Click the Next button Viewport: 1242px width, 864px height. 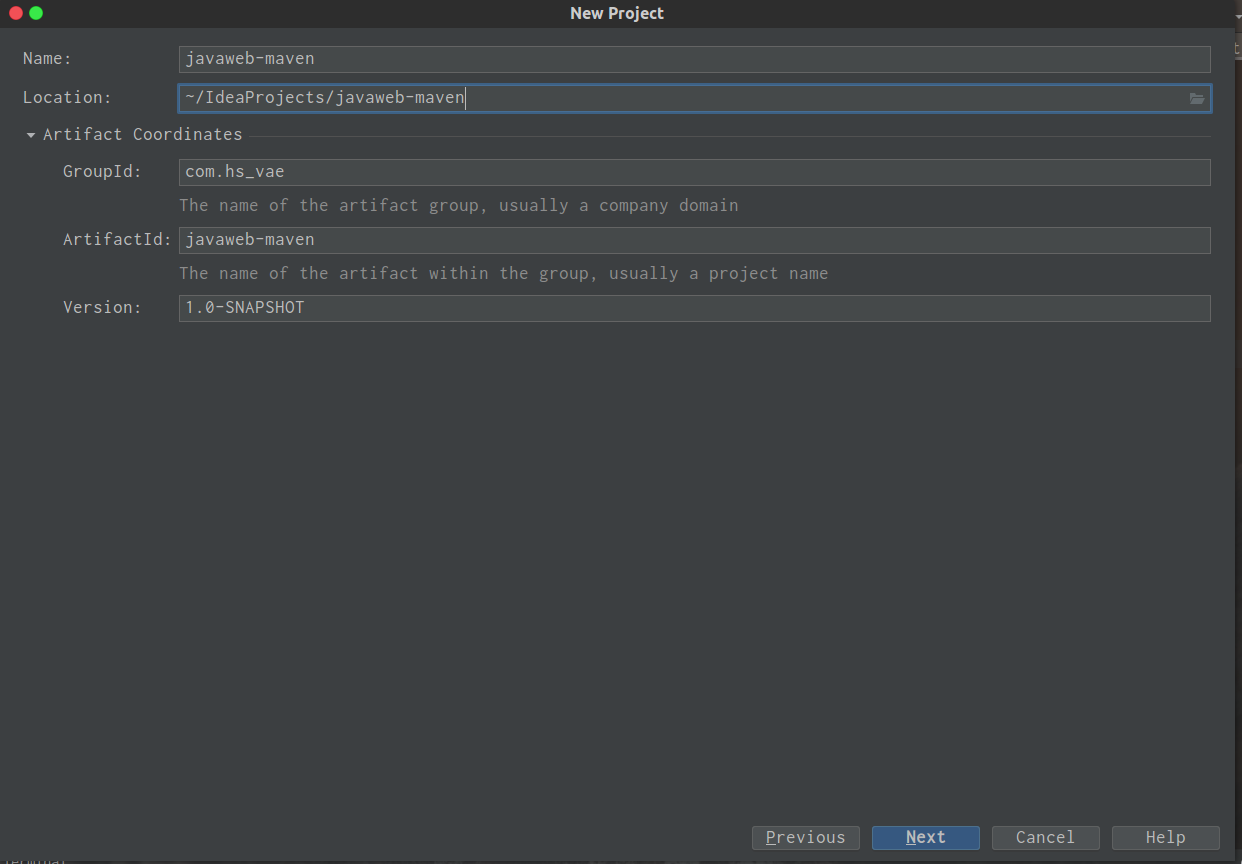point(926,838)
